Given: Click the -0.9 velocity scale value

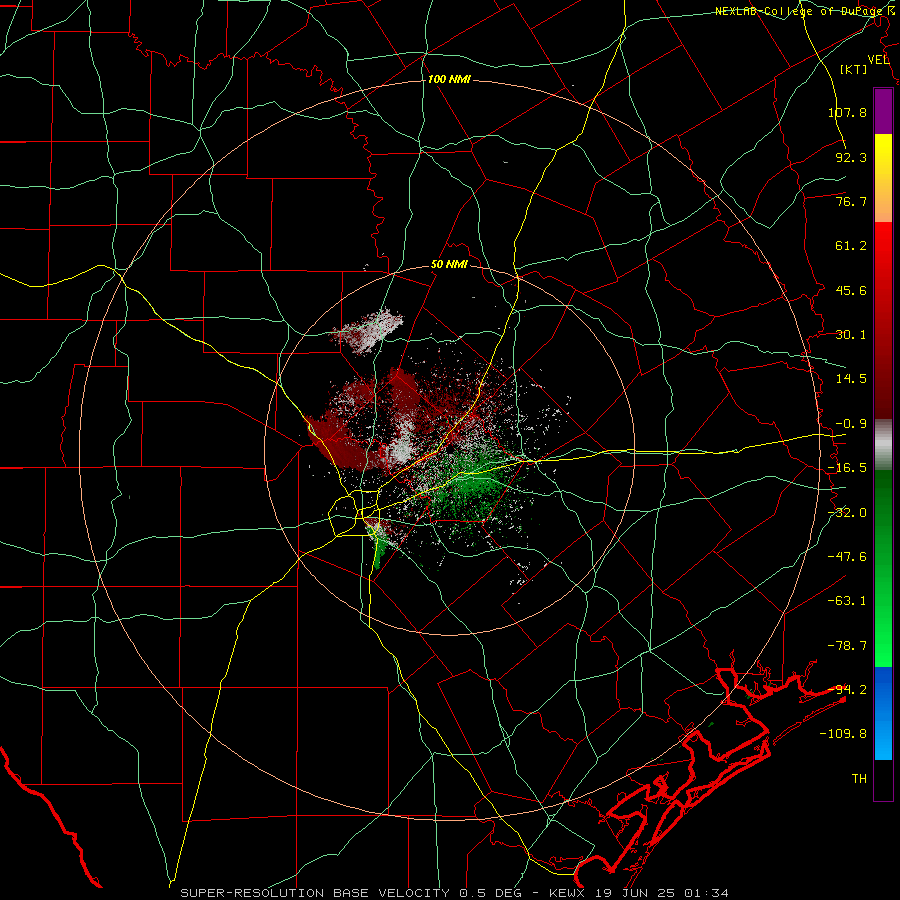Looking at the screenshot, I should 851,424.
